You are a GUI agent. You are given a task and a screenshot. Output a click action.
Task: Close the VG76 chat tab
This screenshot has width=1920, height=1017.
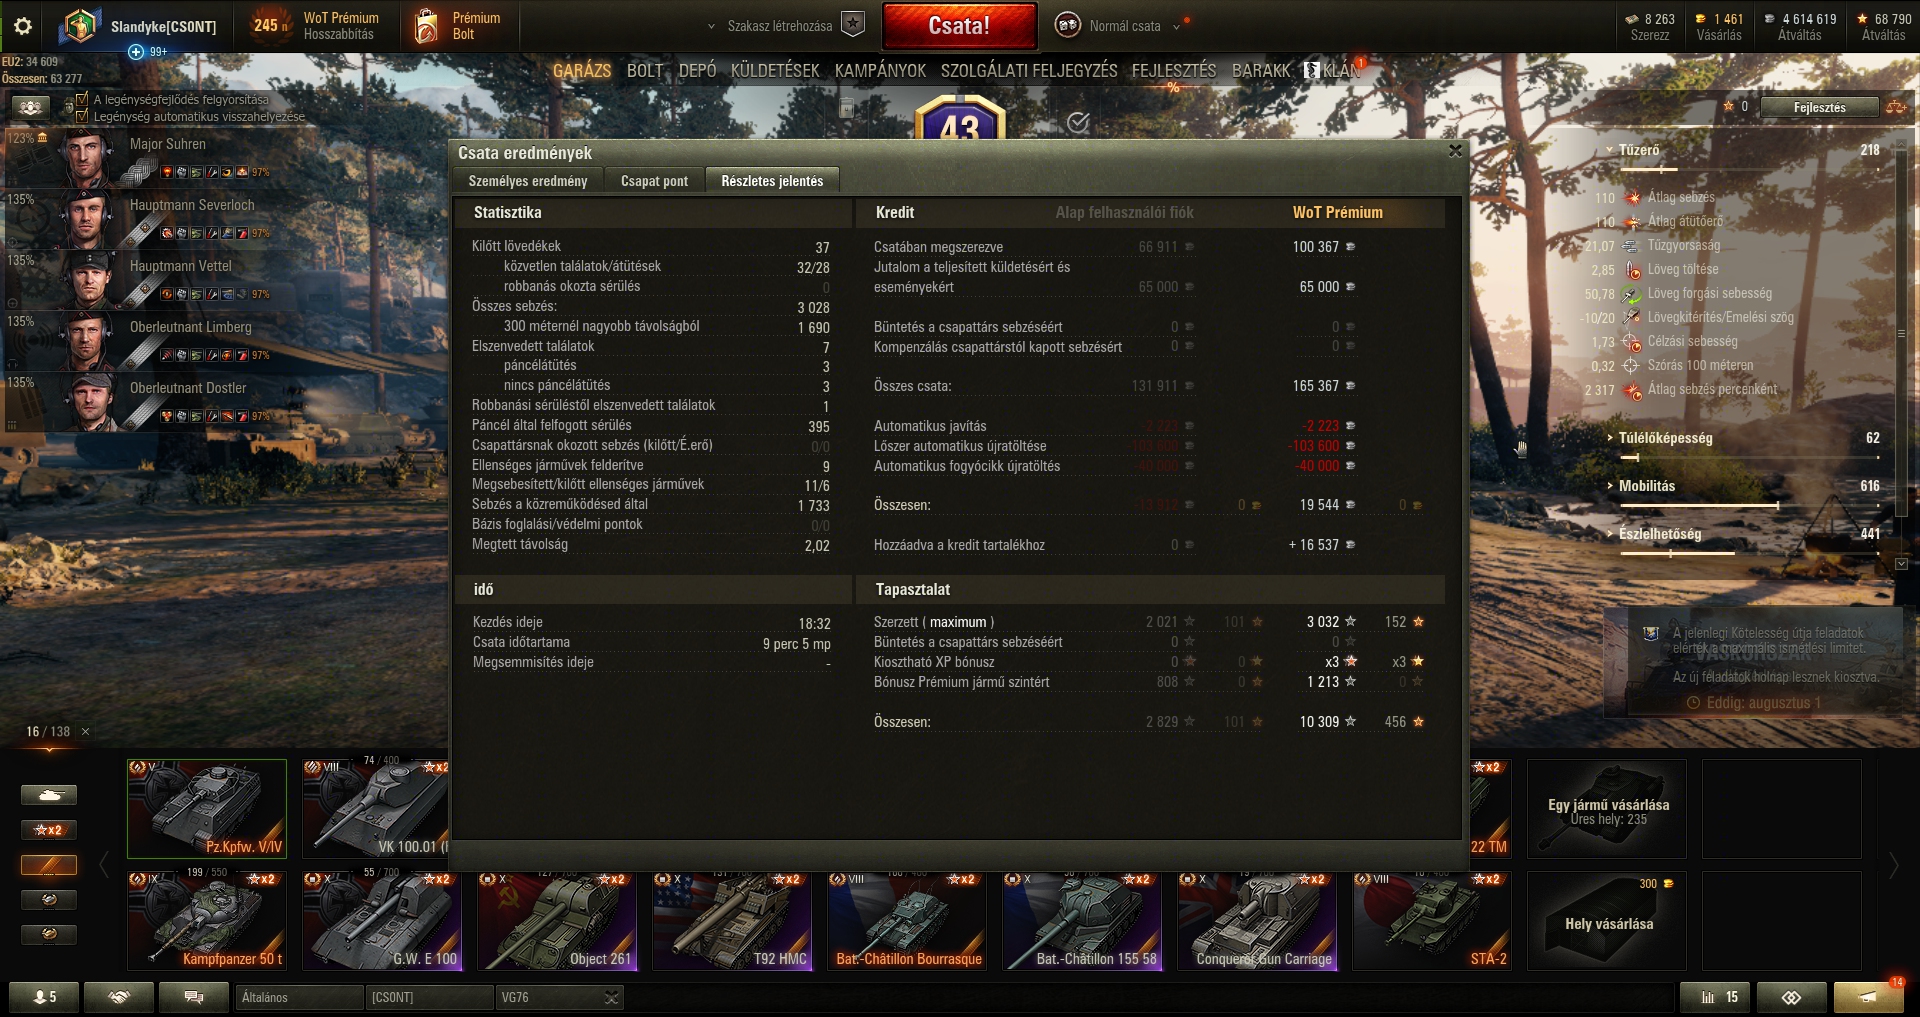[612, 997]
